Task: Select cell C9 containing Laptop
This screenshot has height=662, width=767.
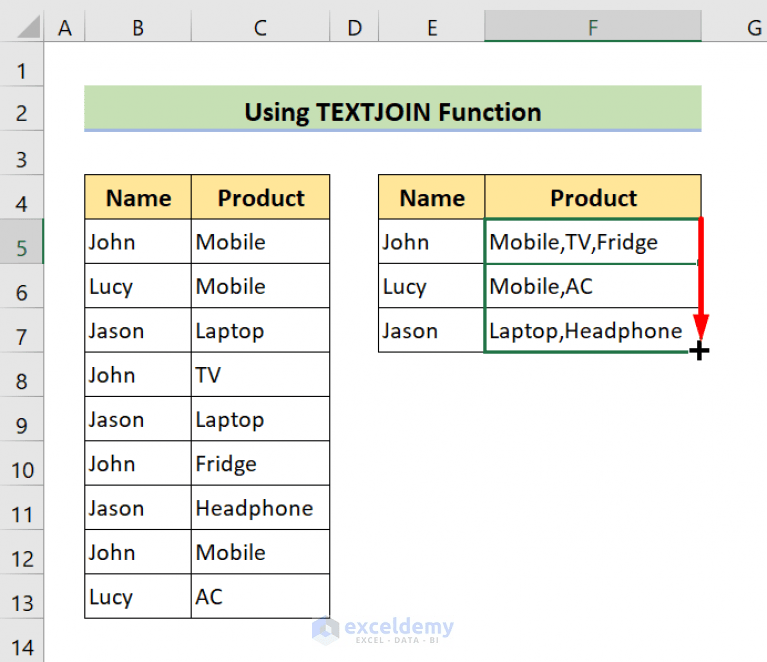Action: pyautogui.click(x=260, y=419)
